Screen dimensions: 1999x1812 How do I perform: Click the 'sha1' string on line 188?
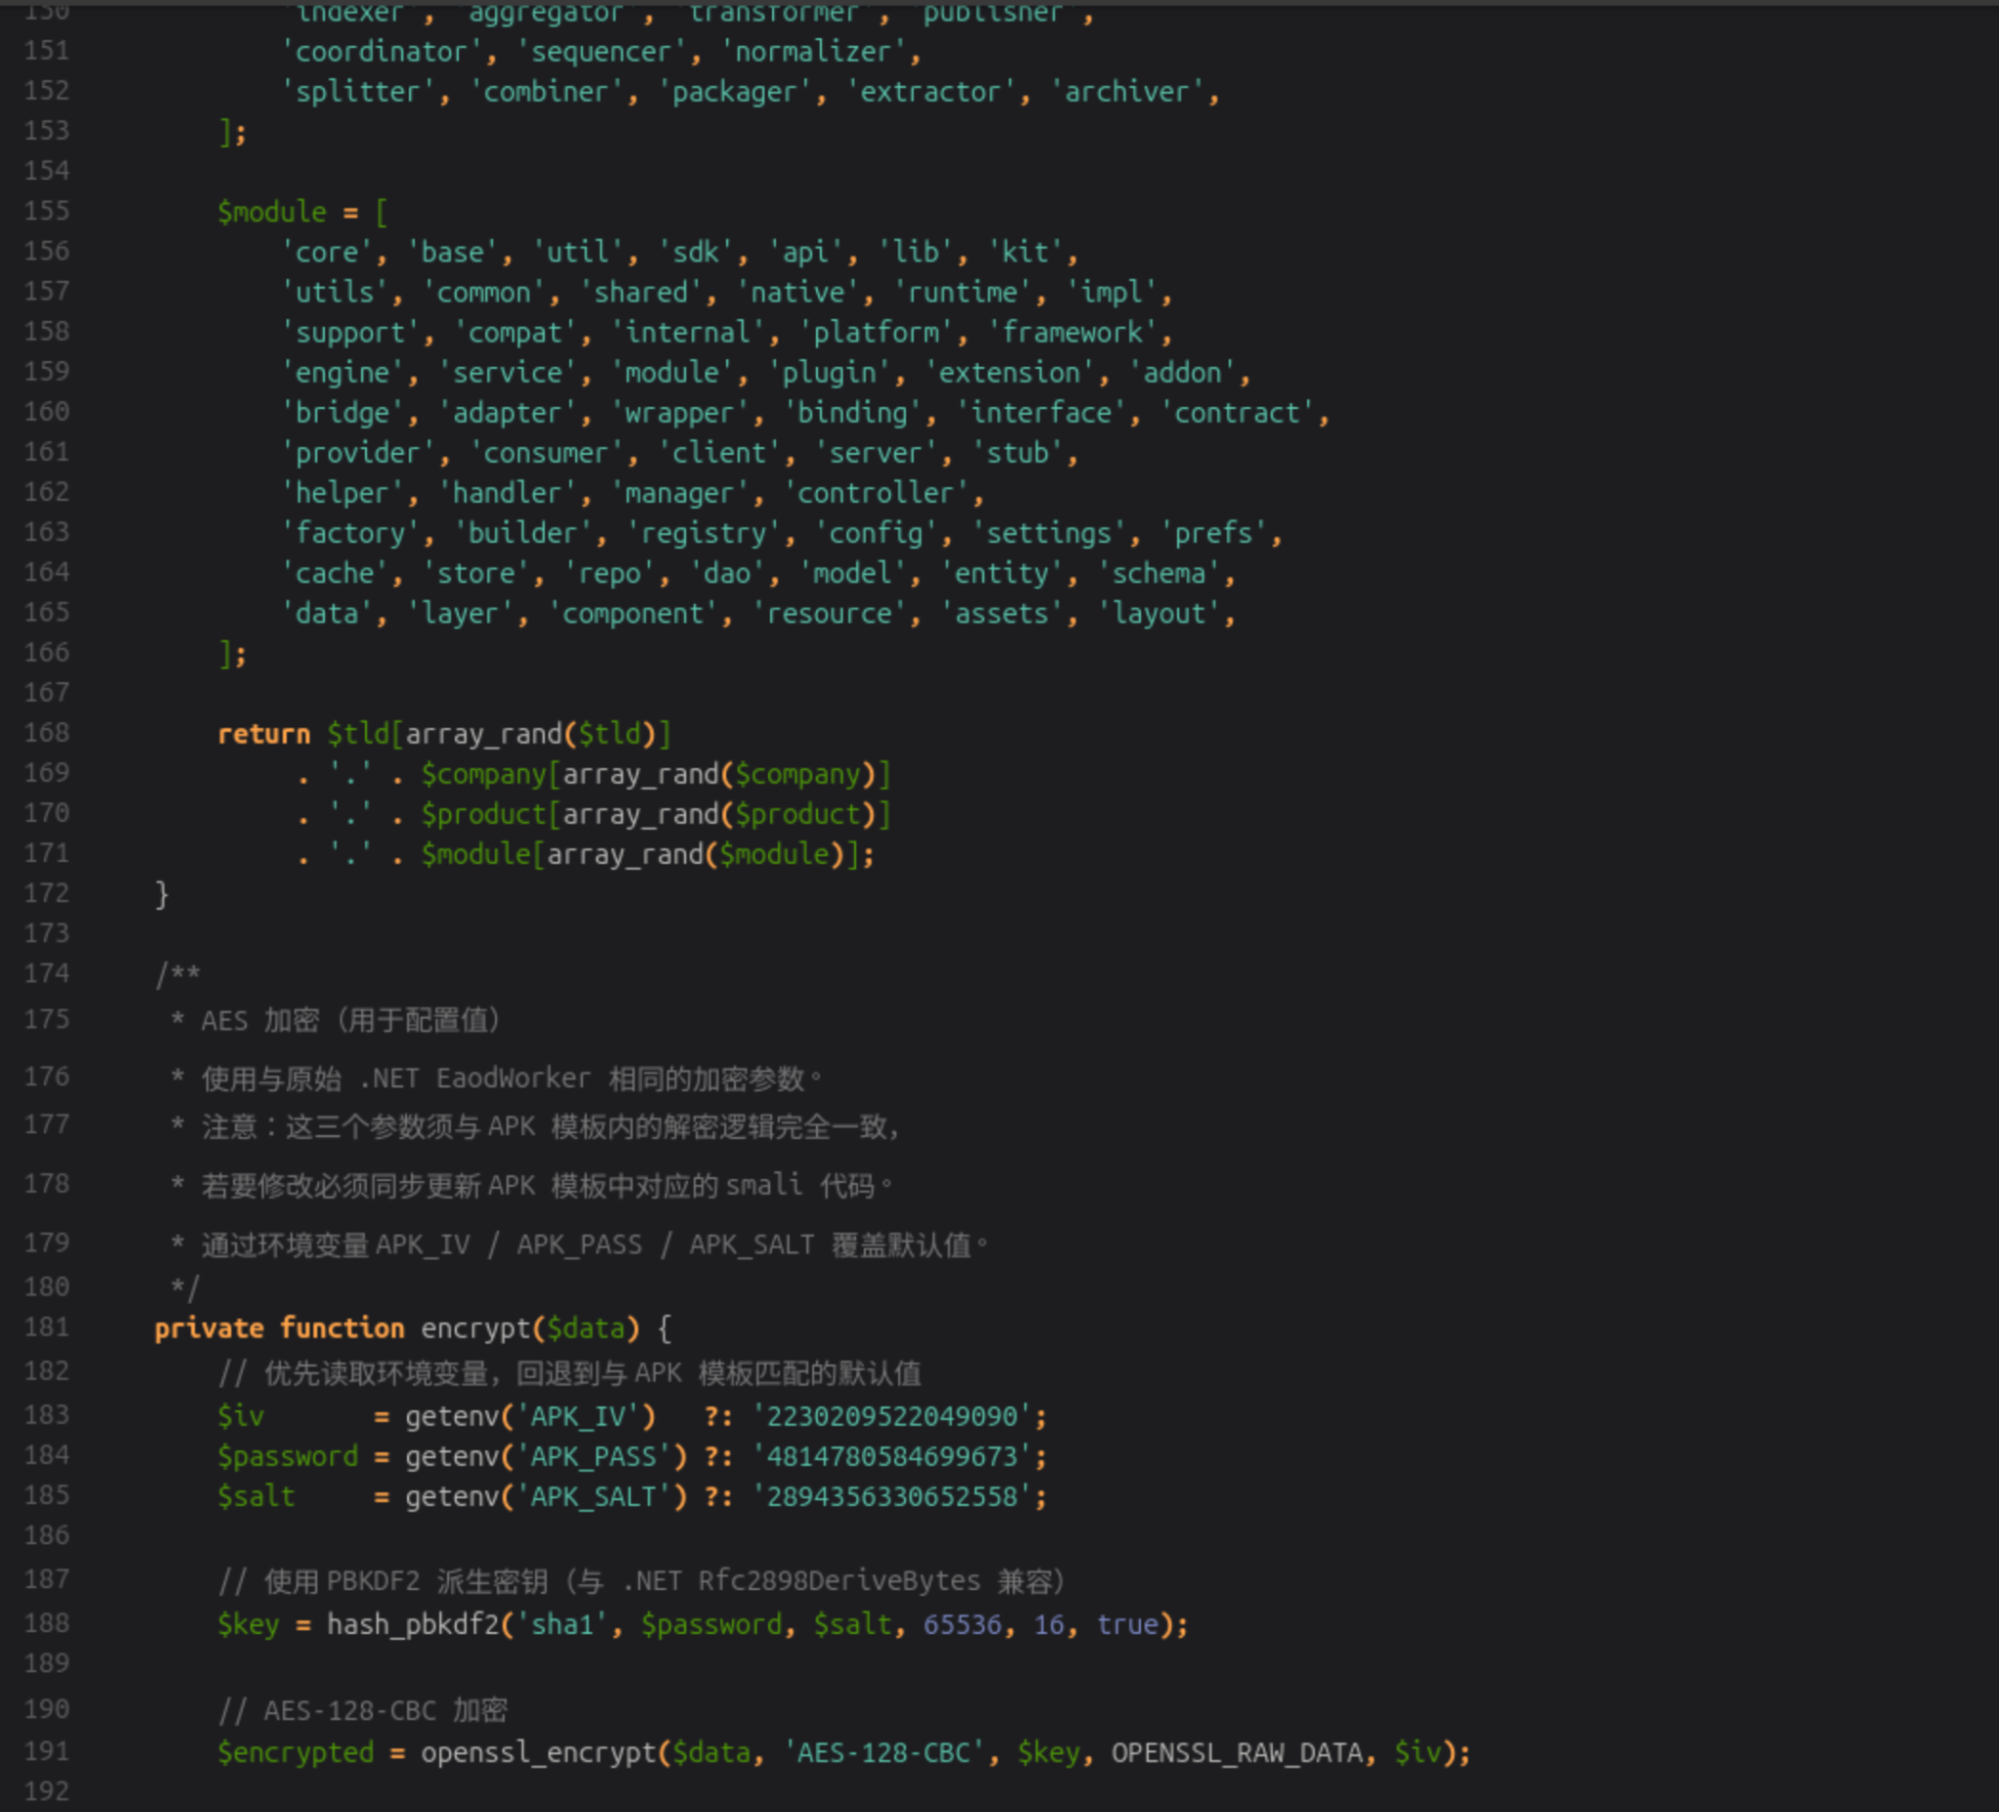[562, 1624]
